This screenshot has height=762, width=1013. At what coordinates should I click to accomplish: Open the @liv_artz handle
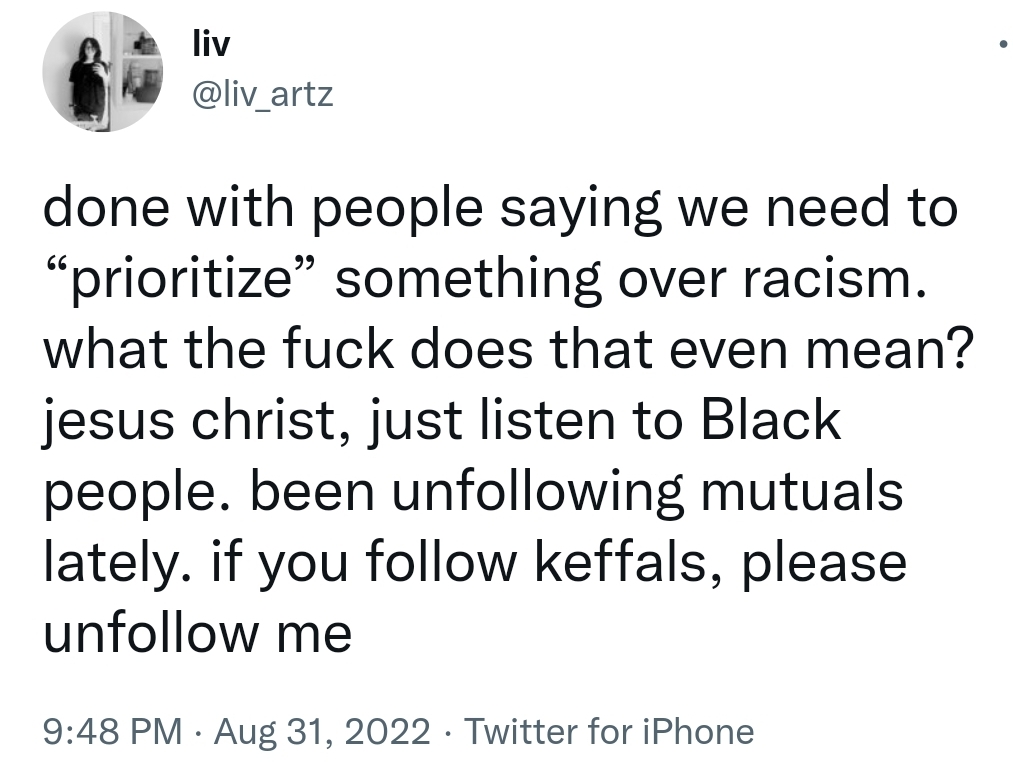(262, 95)
